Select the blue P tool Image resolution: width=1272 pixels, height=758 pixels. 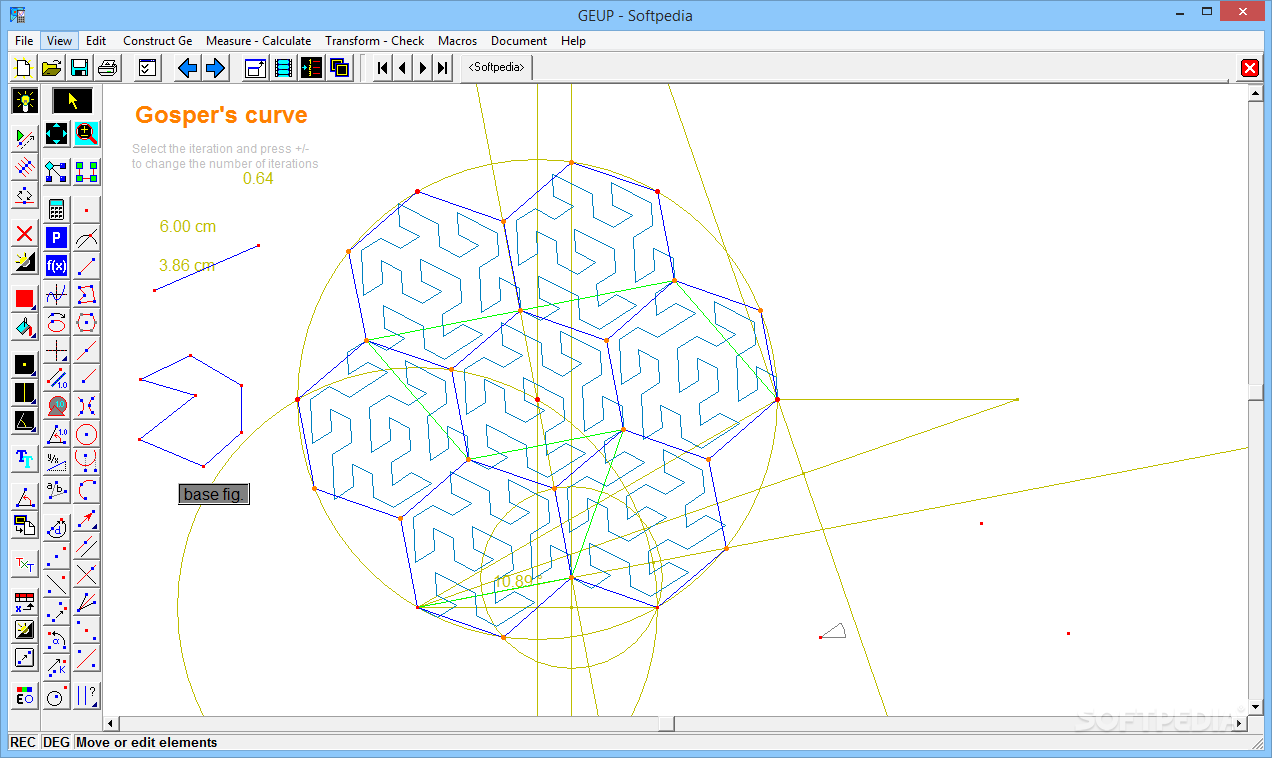point(57,238)
